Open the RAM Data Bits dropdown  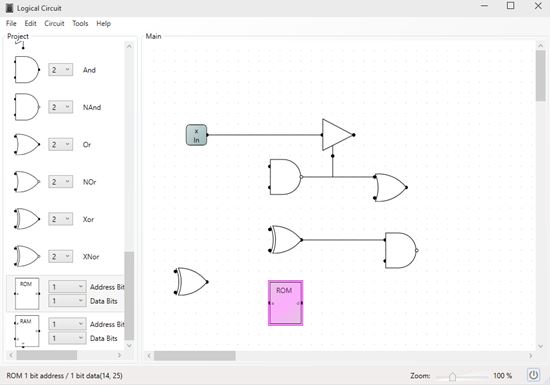(67, 338)
